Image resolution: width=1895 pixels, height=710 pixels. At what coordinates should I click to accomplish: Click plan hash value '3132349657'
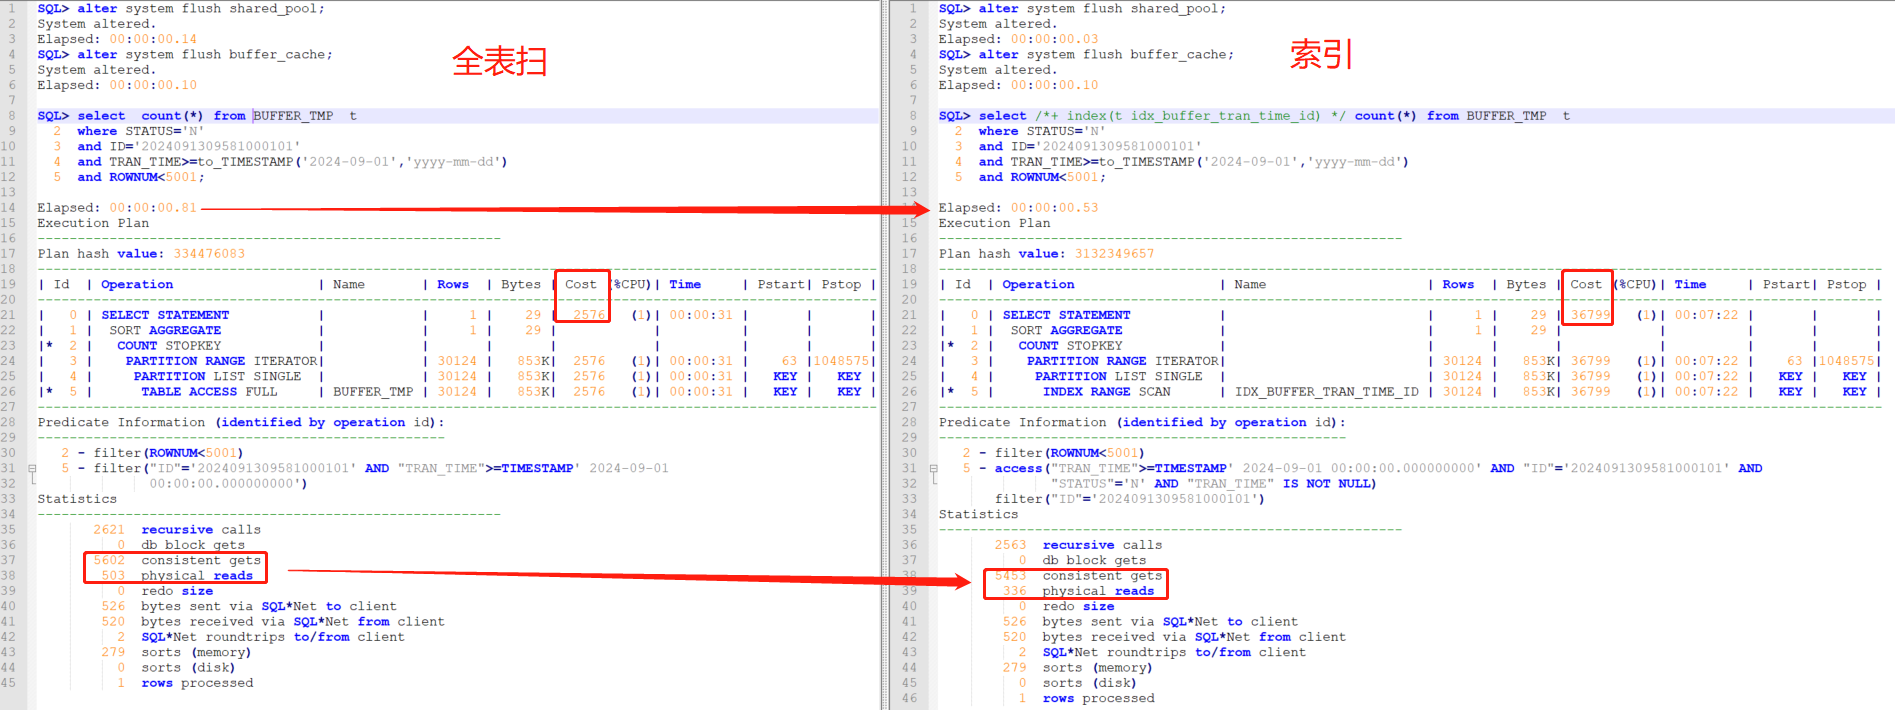tap(1114, 254)
